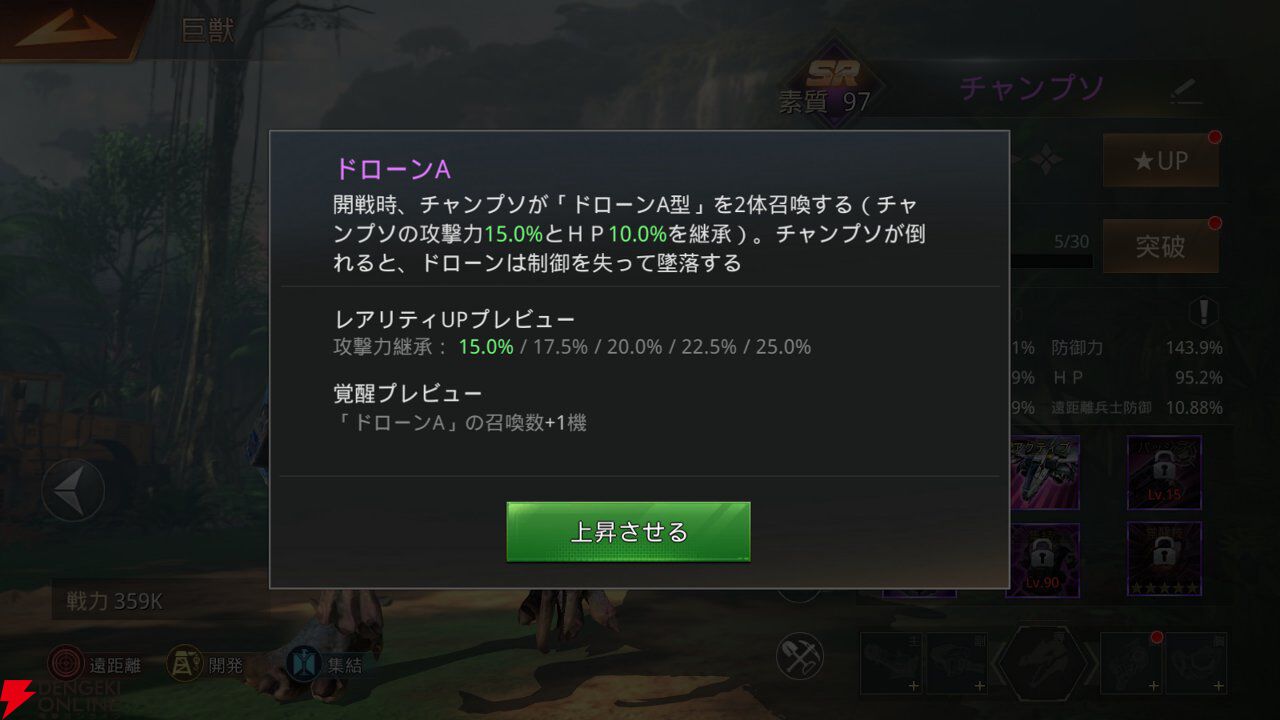Add equipment in first empty gear slot
Viewport: 1280px width, 720px height.
(892, 664)
